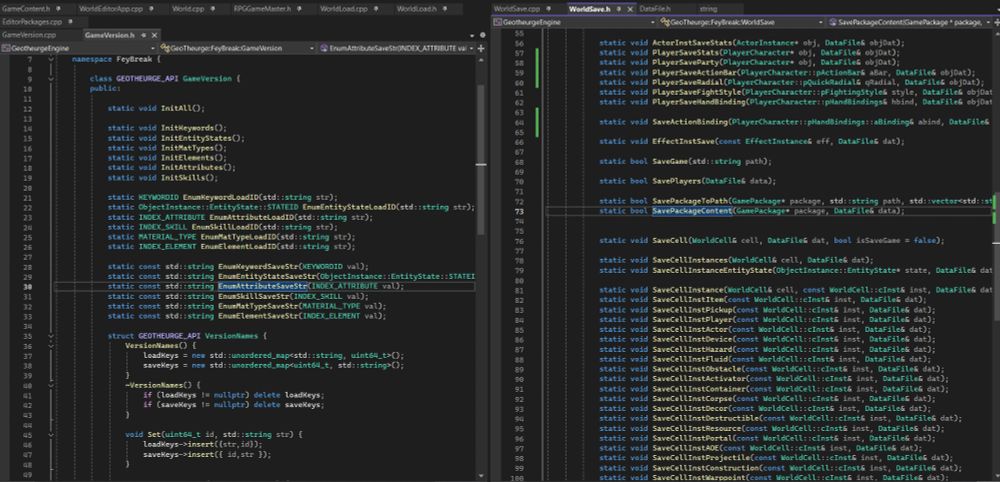
Task: Toggle pin on RPGGameMaster.h tab
Action: tap(297, 9)
